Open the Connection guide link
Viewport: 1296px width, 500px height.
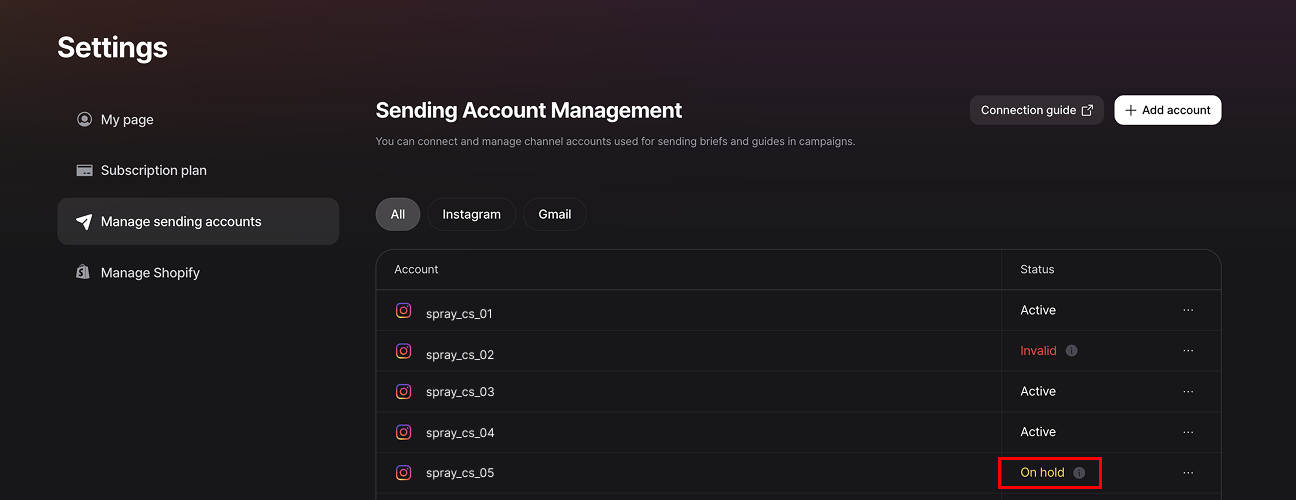coord(1036,110)
